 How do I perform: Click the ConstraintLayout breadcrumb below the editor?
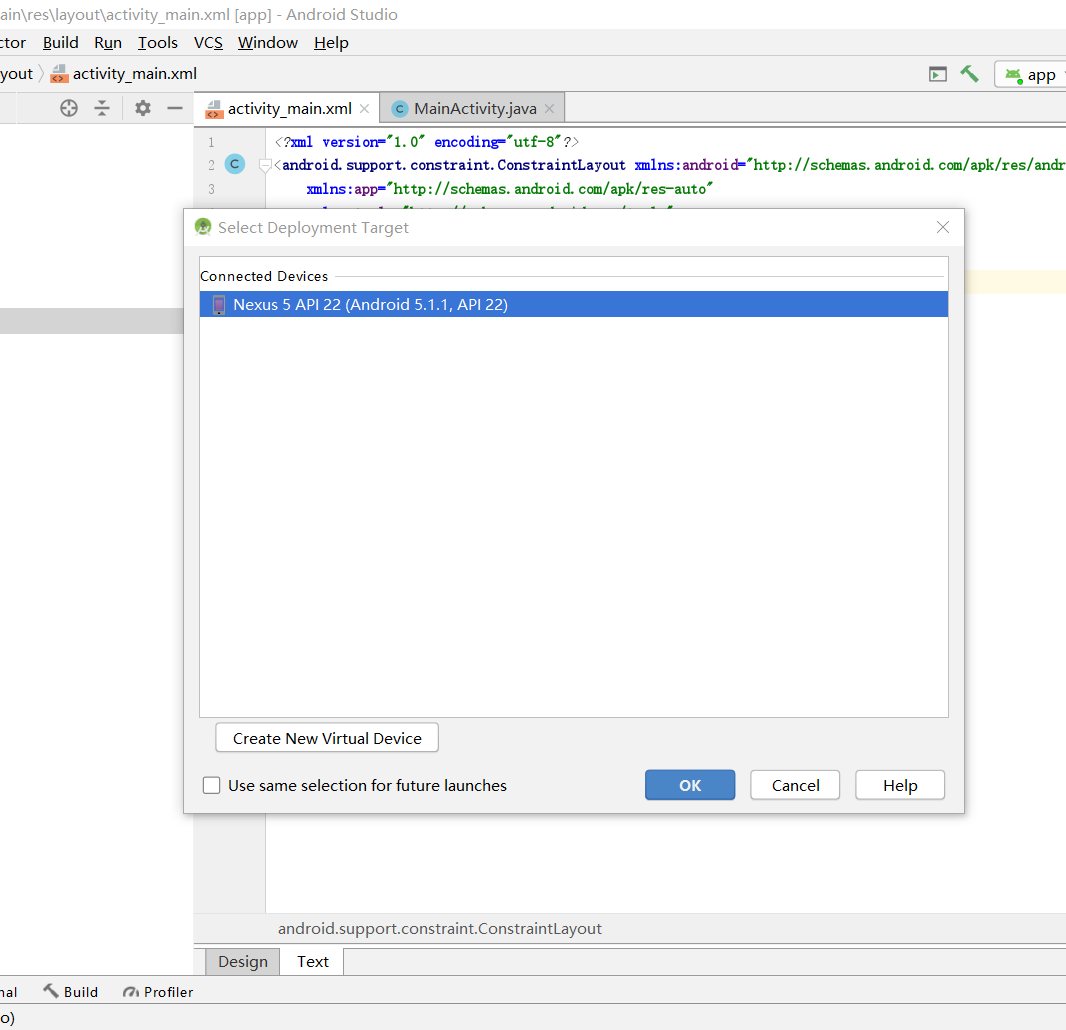point(440,929)
